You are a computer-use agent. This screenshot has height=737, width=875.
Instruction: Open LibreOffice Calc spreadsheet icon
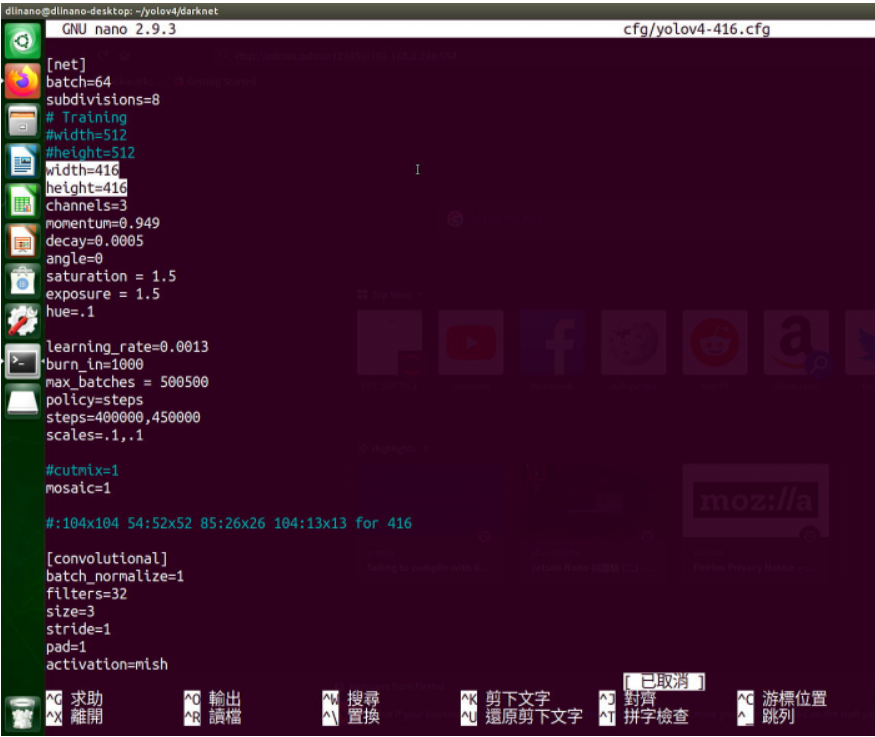click(x=22, y=201)
